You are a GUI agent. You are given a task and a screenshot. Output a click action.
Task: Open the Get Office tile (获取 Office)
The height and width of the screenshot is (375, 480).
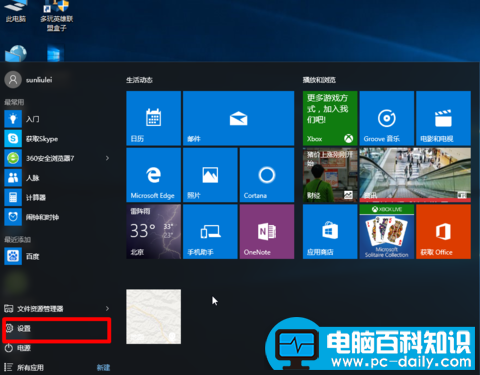tap(443, 232)
